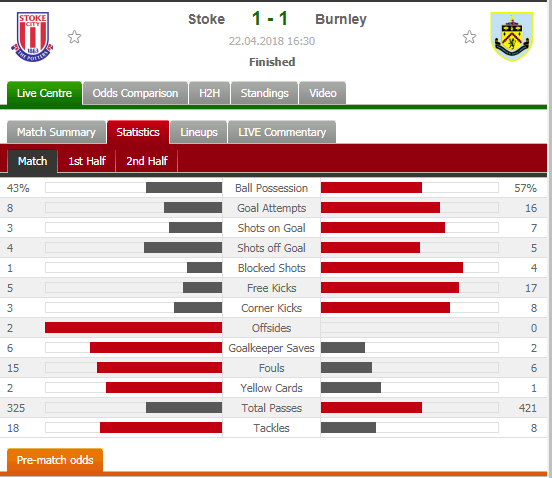The image size is (552, 478).
Task: Open the LIVE Commentary tab
Action: [282, 132]
